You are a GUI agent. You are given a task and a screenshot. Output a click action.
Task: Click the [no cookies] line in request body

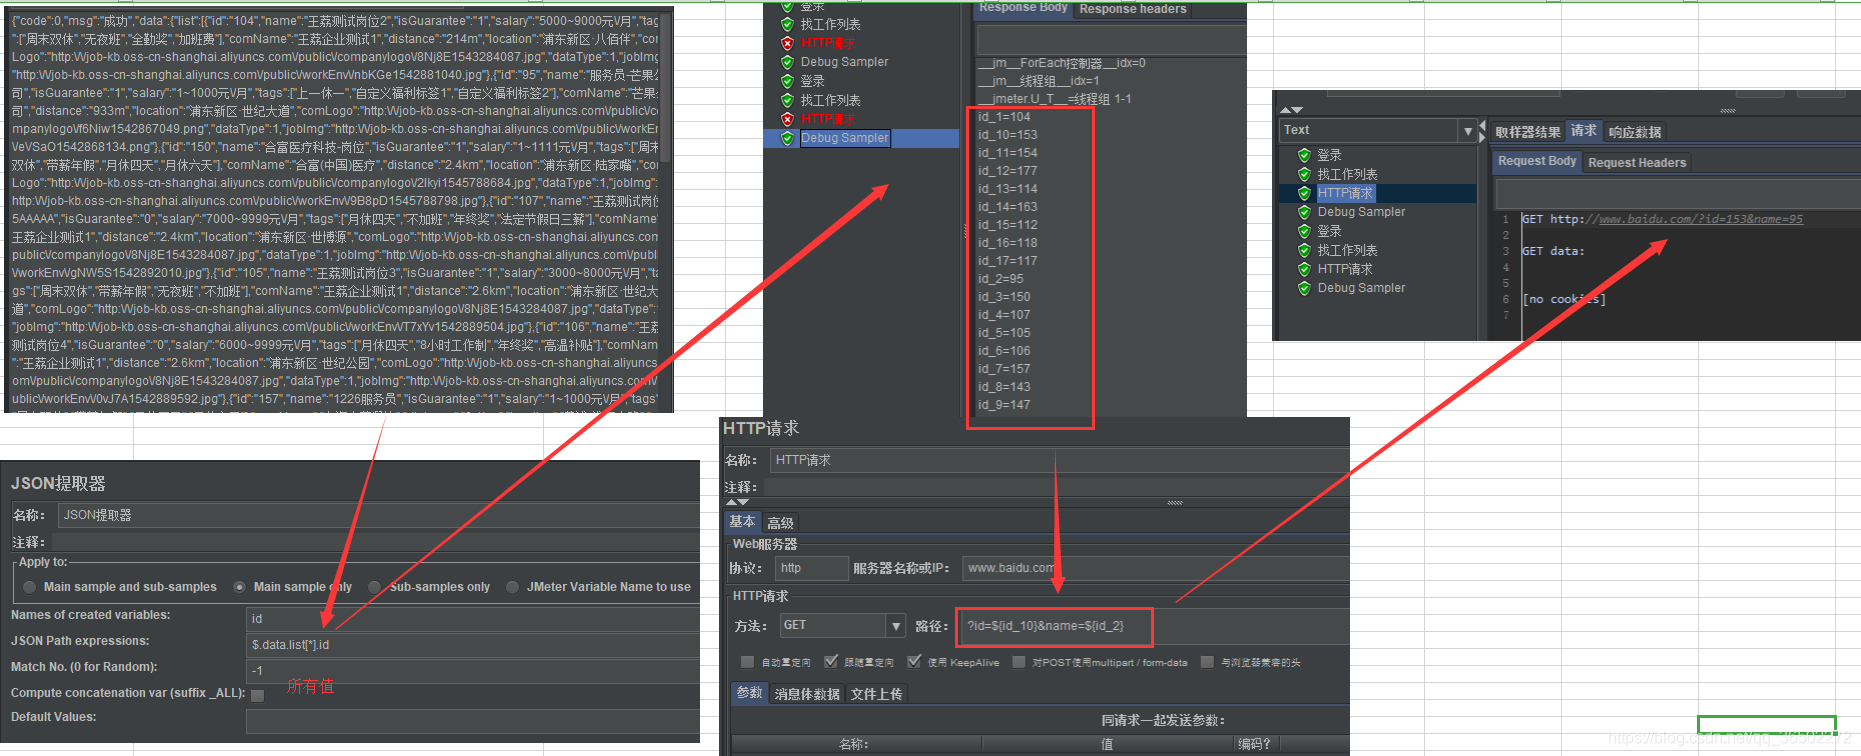1563,299
